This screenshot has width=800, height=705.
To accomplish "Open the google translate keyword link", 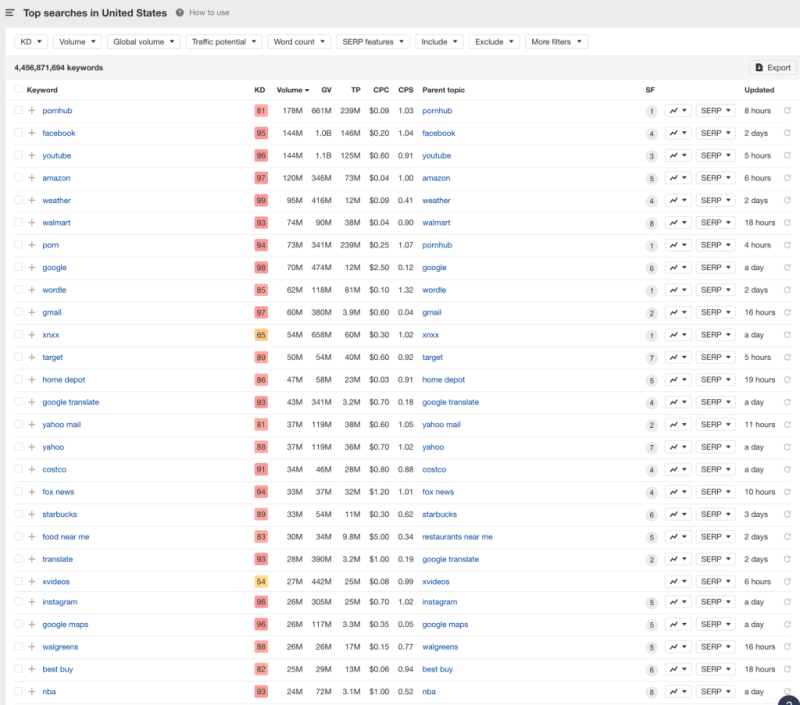I will click(x=70, y=402).
